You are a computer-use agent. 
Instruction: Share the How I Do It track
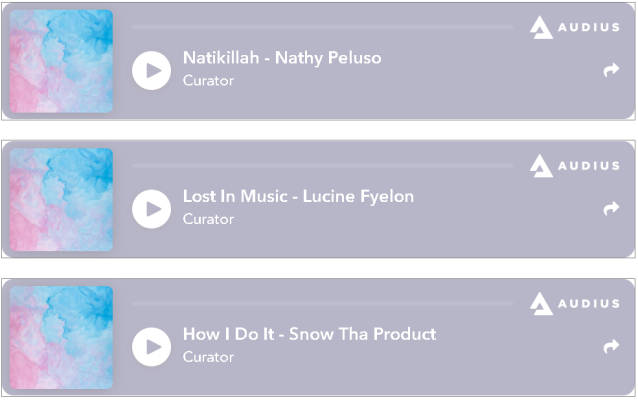pos(611,346)
